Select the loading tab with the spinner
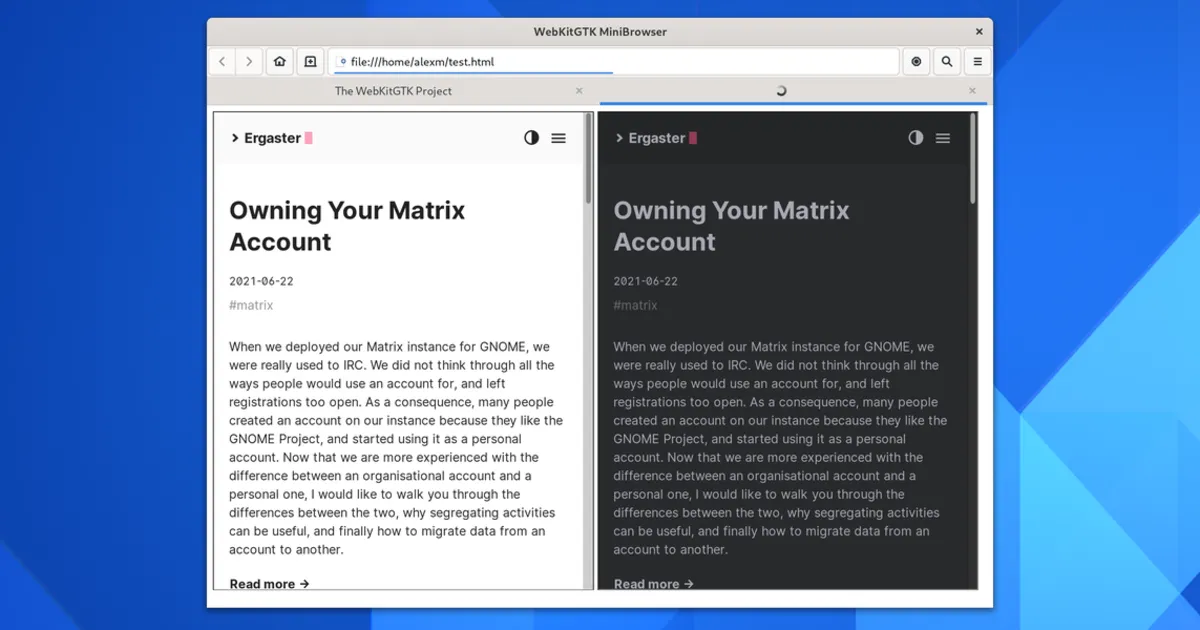The width and height of the screenshot is (1200, 630). (x=781, y=91)
